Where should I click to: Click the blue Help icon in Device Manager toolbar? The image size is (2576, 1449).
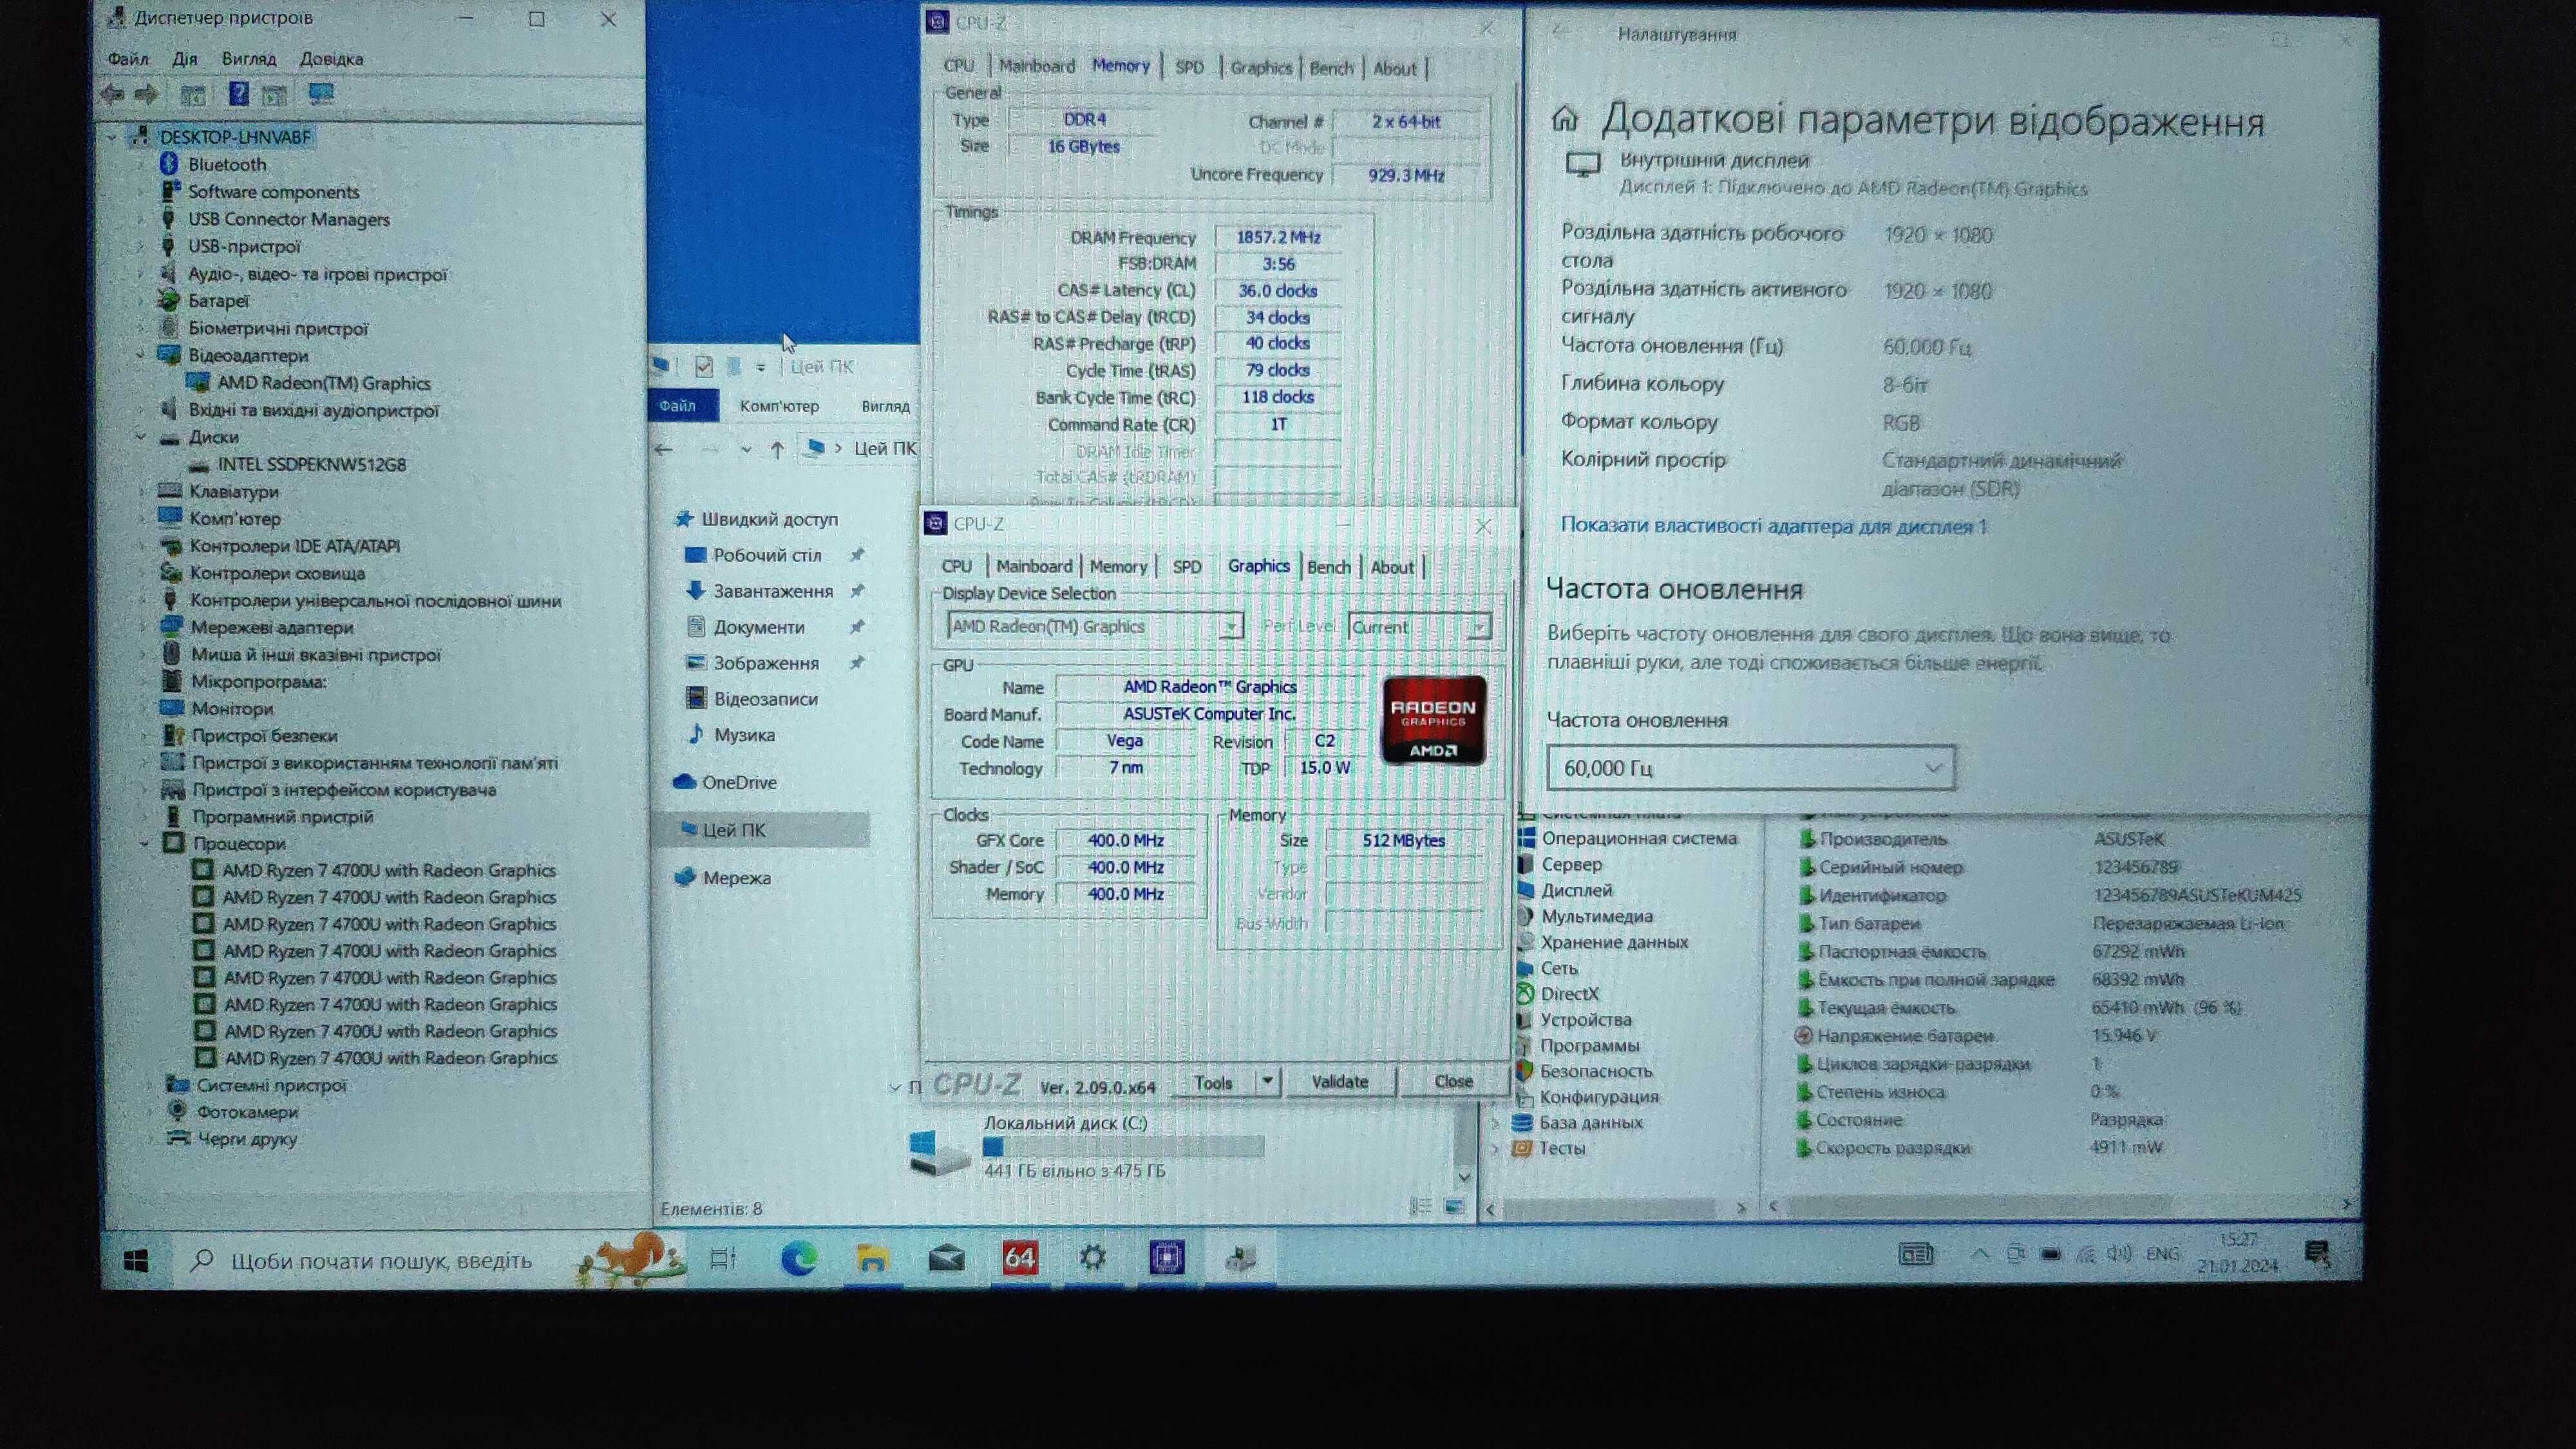point(238,94)
